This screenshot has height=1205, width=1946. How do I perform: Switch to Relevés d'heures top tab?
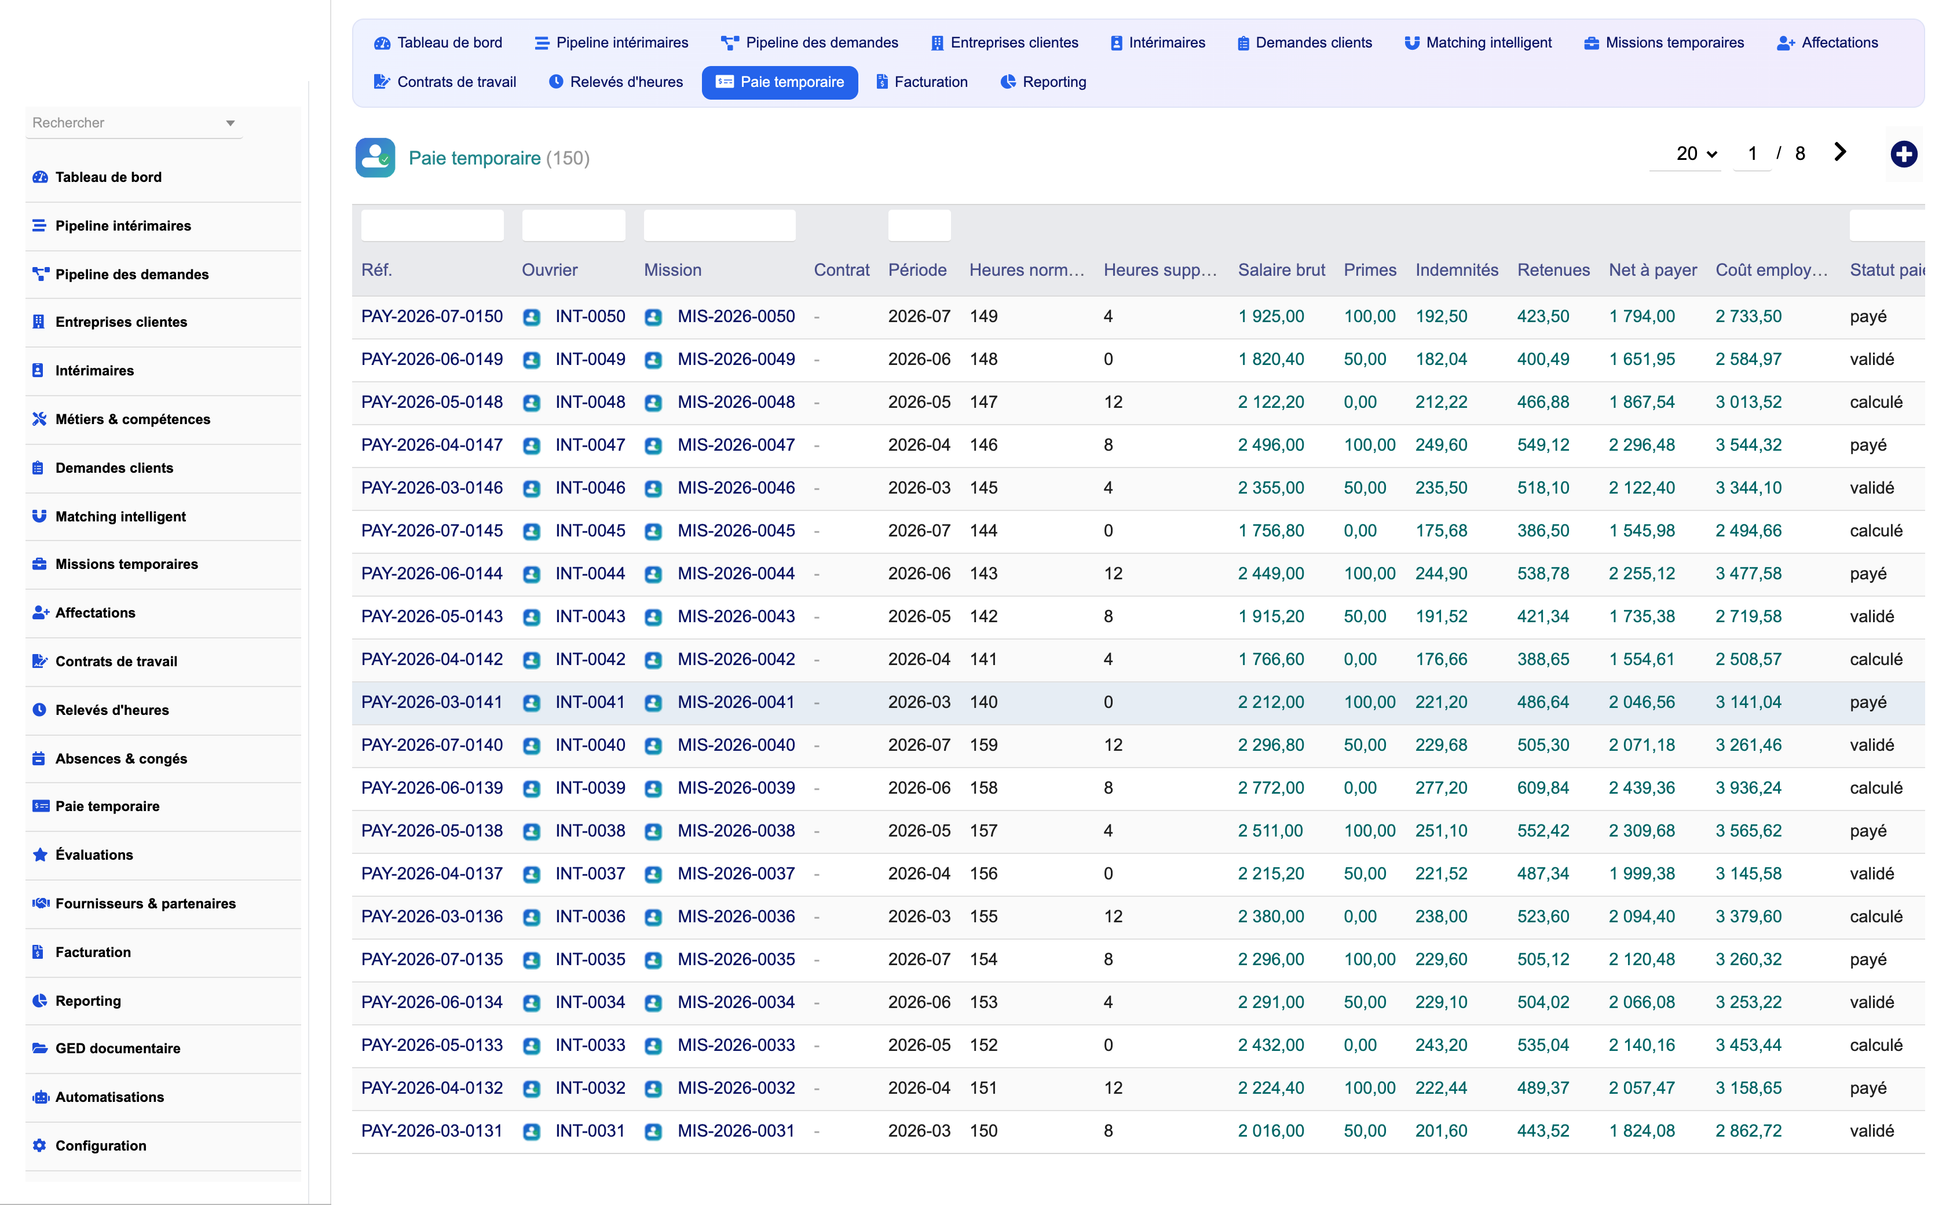616,82
